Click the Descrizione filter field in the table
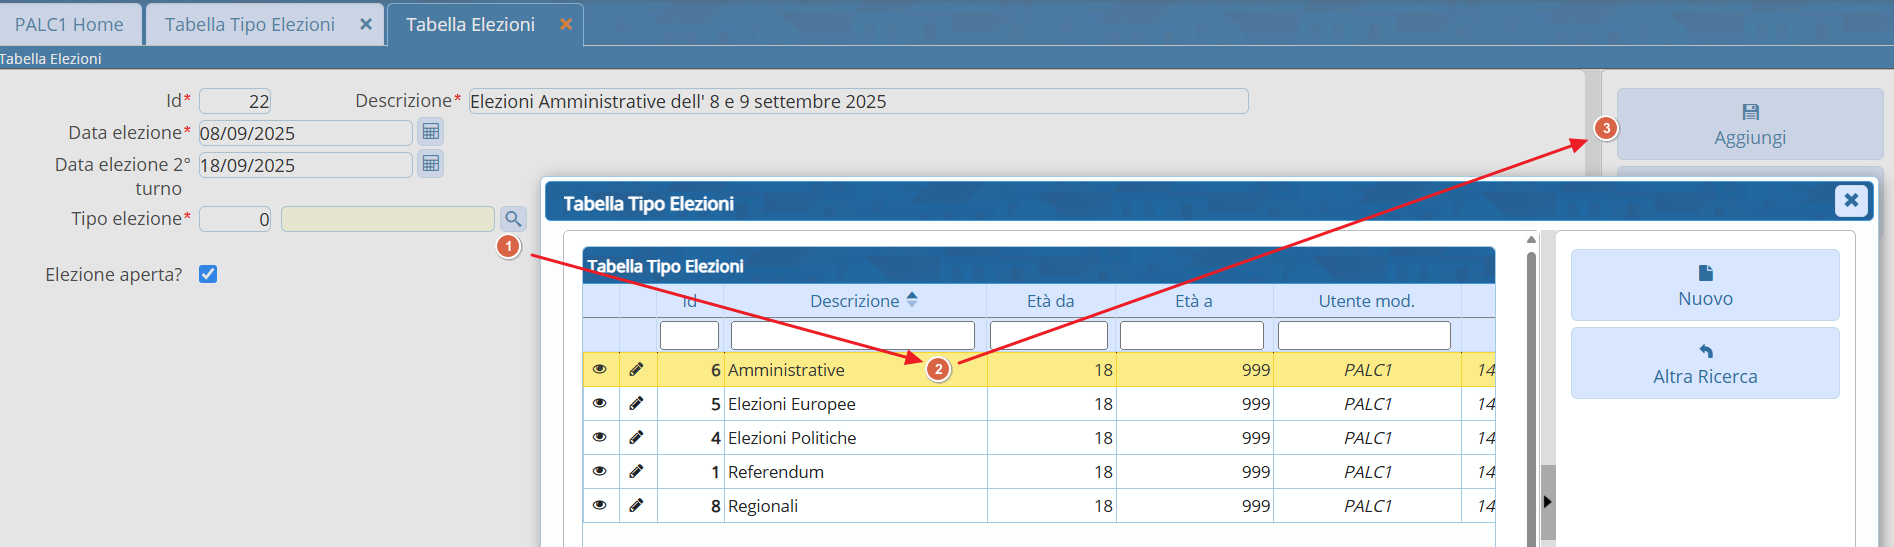 tap(852, 335)
